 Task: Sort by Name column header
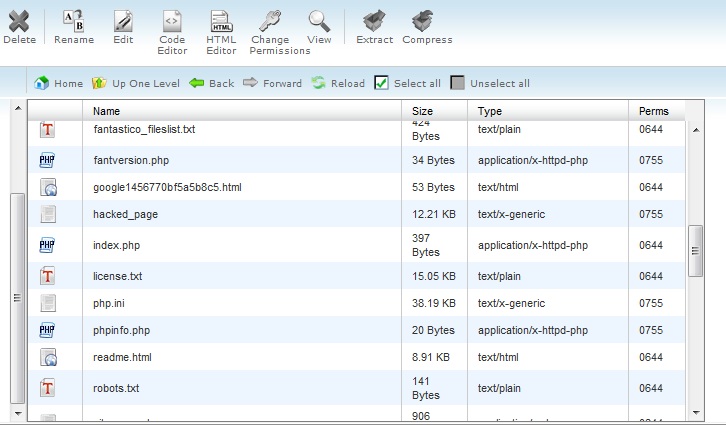[106, 111]
